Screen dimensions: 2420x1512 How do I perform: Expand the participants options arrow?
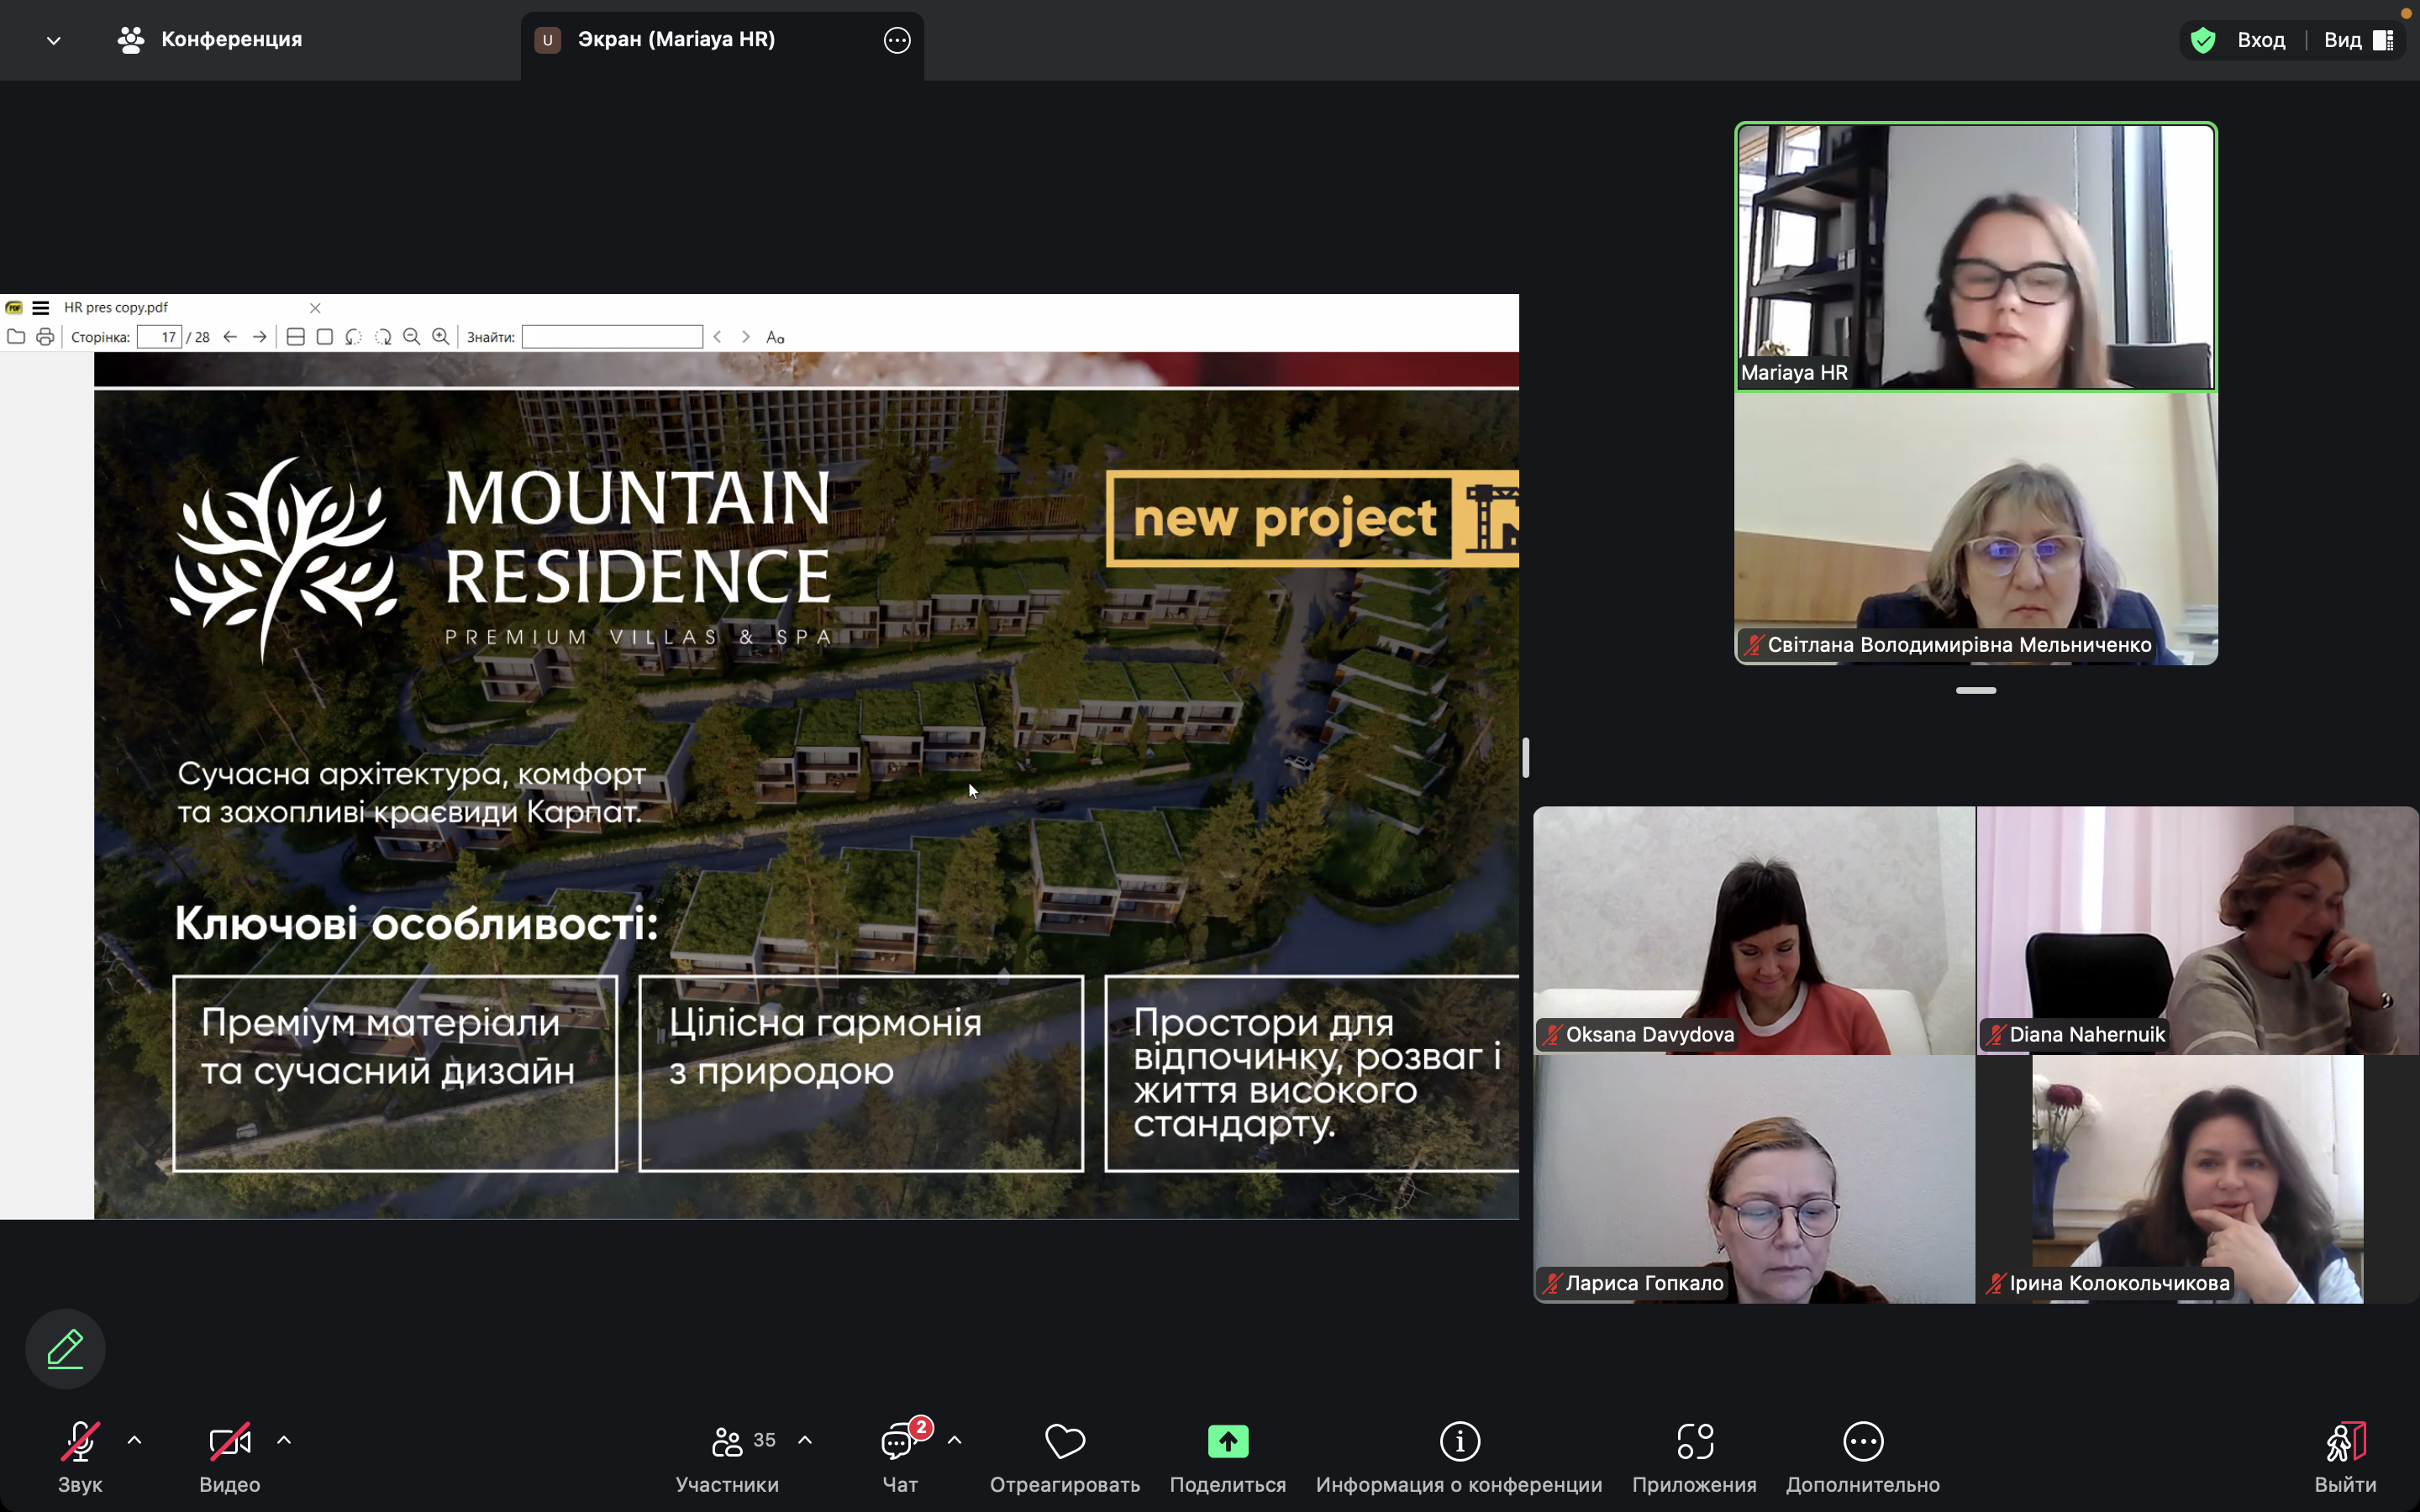[x=805, y=1440]
